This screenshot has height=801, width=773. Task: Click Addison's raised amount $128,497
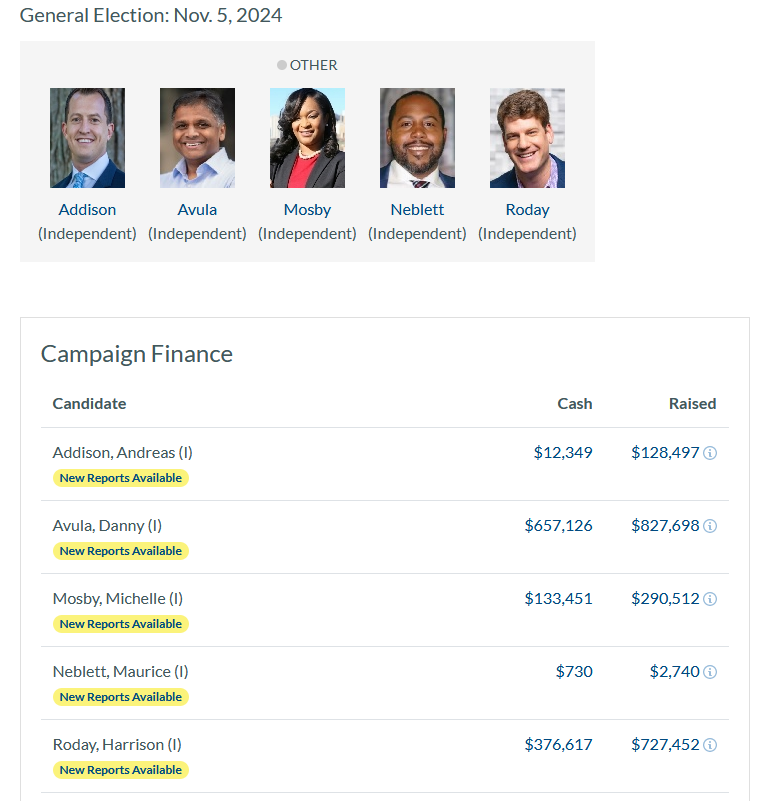pyautogui.click(x=665, y=453)
